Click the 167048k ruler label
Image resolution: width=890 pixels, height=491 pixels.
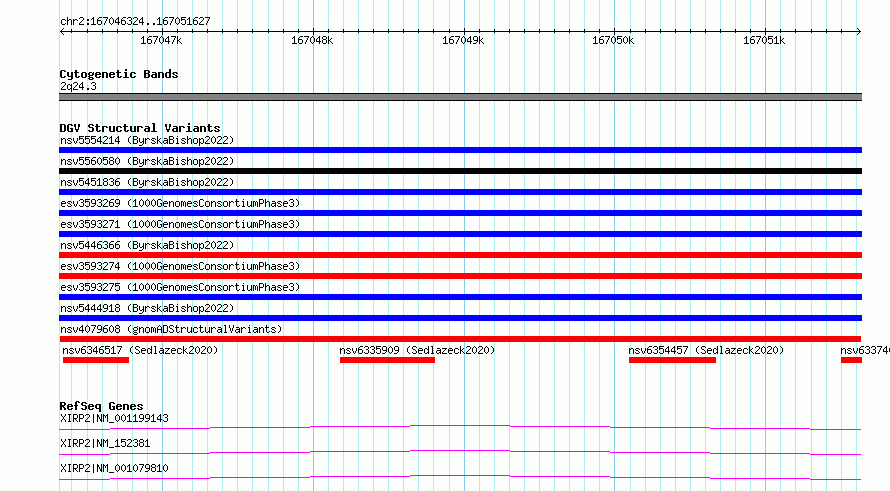point(312,40)
